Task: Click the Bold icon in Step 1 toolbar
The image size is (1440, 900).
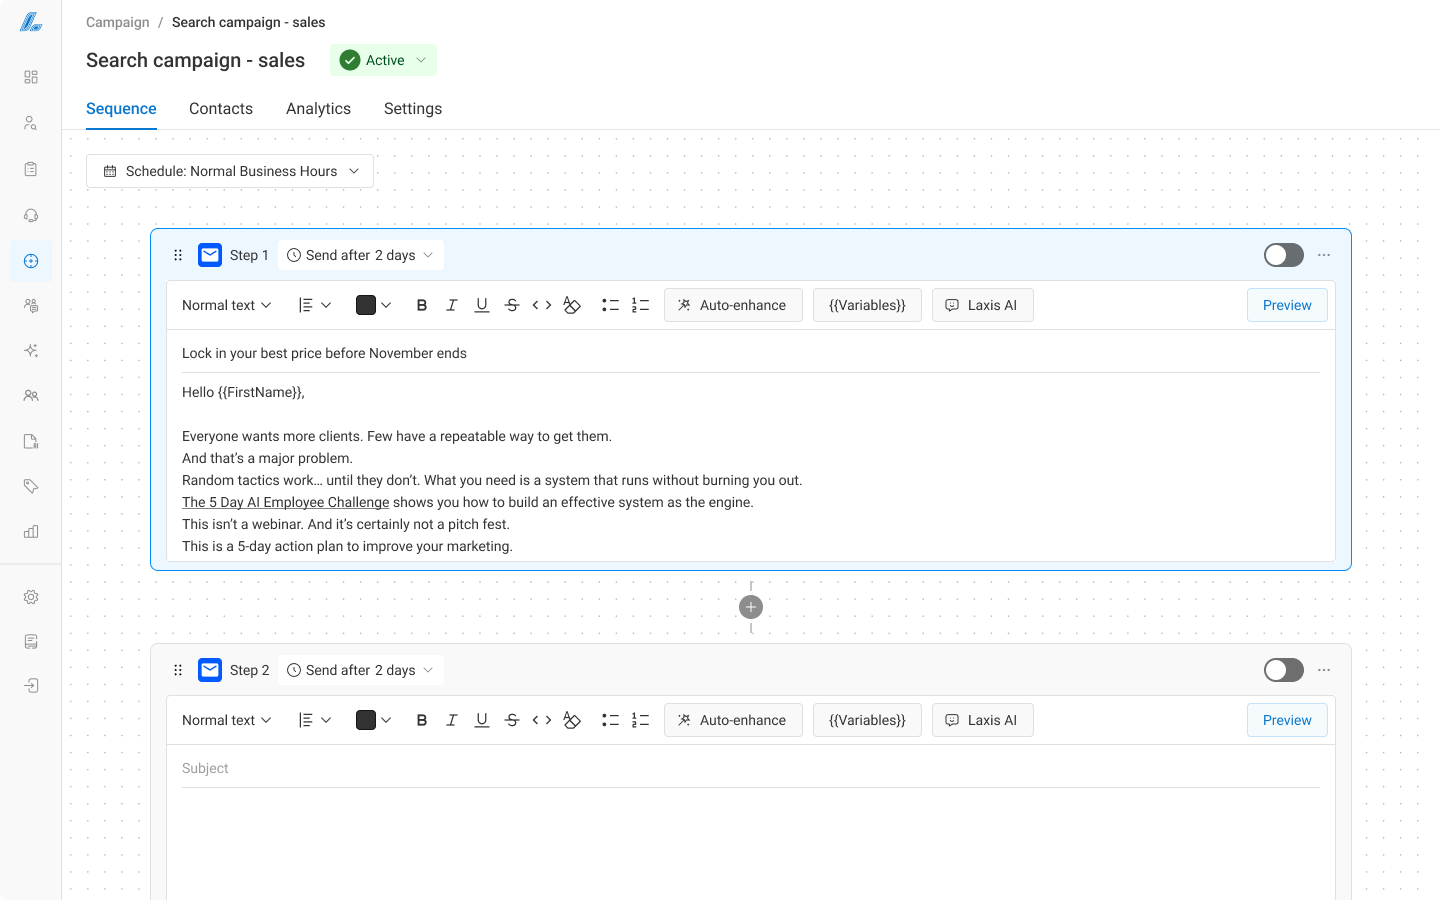Action: [422, 305]
